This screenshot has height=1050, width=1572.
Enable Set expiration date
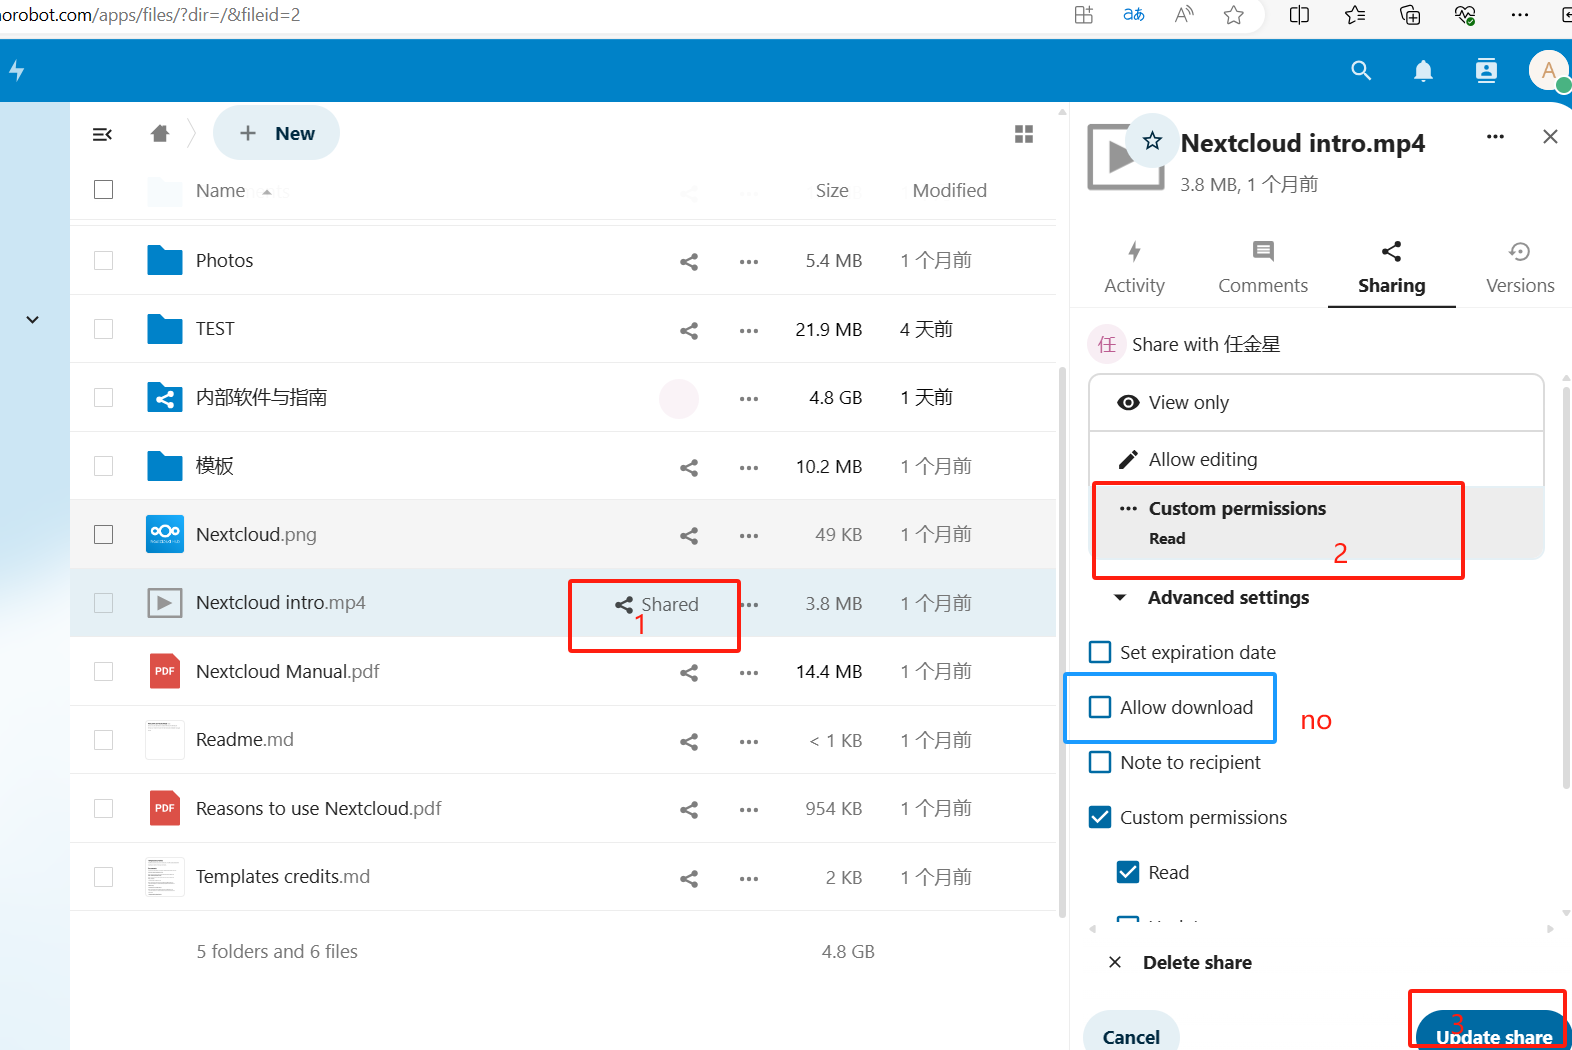click(1100, 652)
